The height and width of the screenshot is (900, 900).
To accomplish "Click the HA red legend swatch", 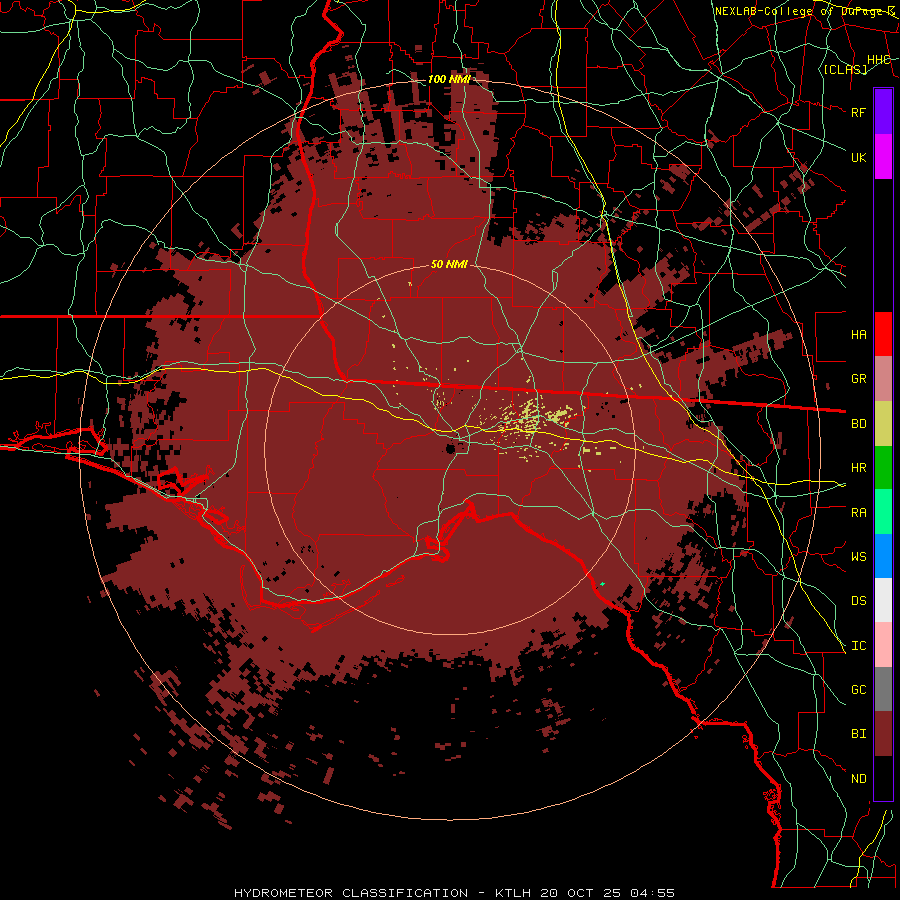I will 883,334.
